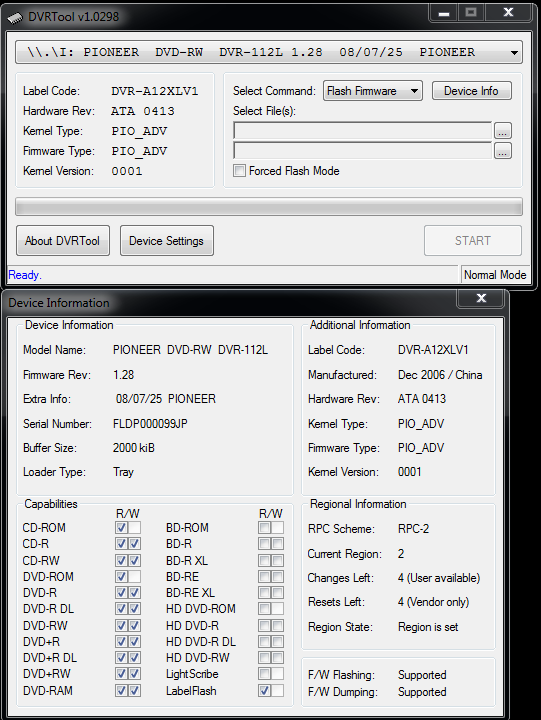Click Buffer Size value 2000 kiB

134,448
